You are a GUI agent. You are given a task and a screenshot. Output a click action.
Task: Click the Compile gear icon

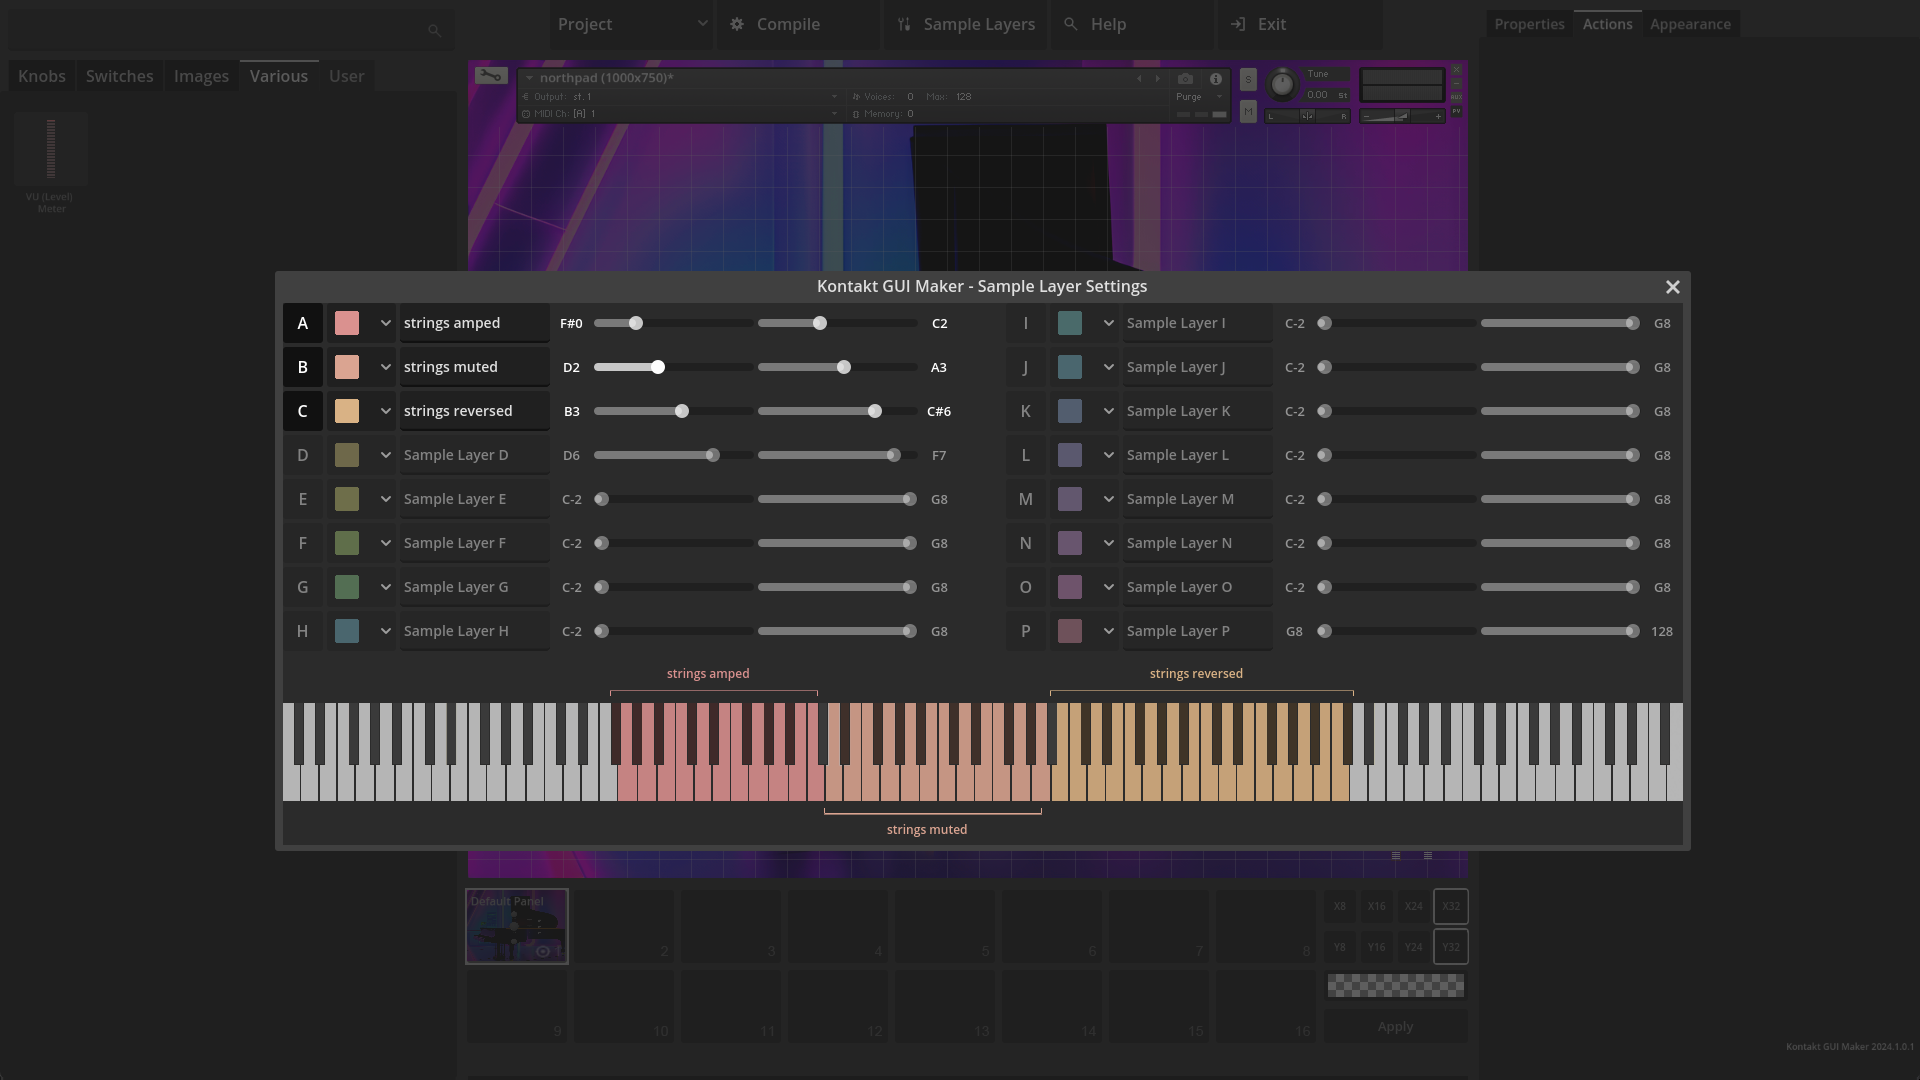(x=735, y=24)
